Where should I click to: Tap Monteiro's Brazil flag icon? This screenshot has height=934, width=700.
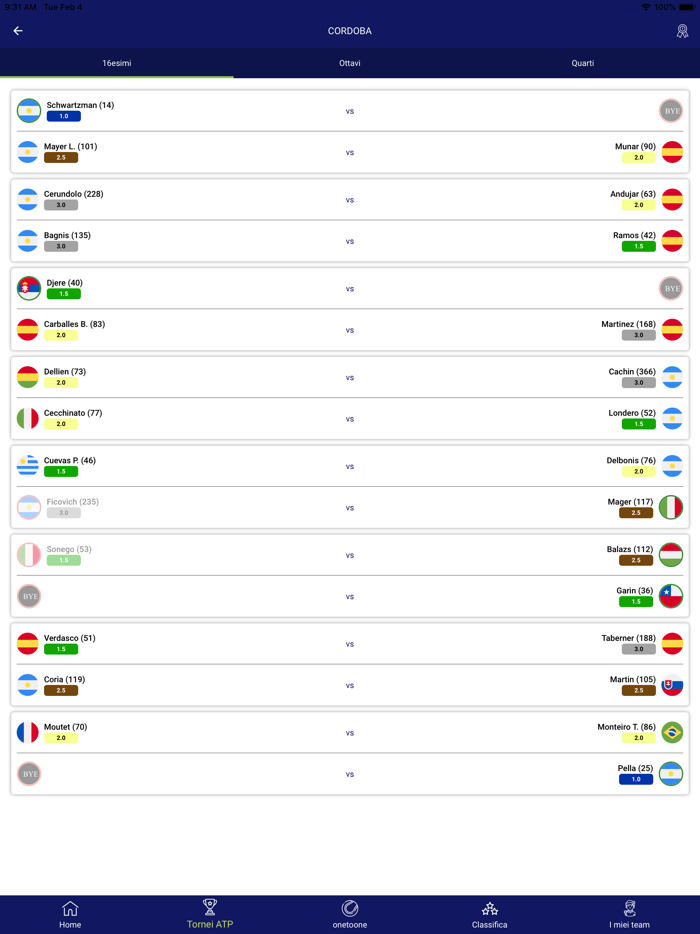tap(672, 733)
